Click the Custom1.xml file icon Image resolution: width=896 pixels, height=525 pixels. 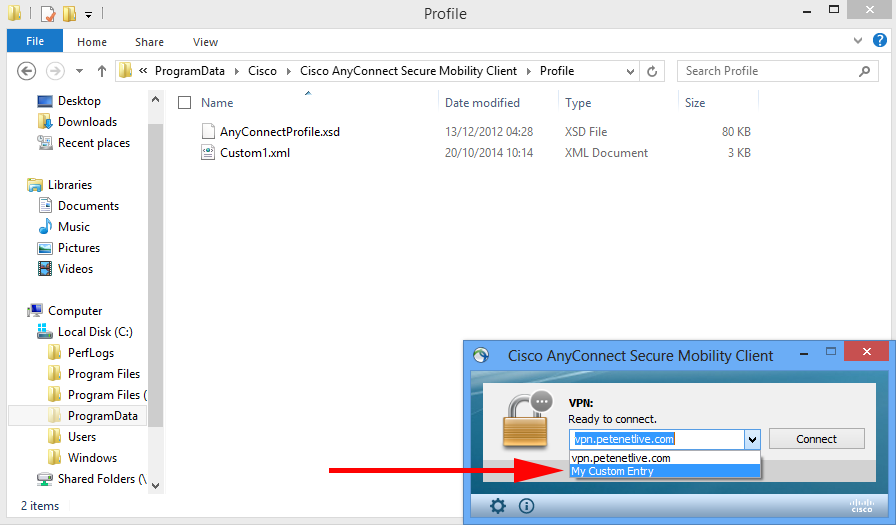point(208,153)
